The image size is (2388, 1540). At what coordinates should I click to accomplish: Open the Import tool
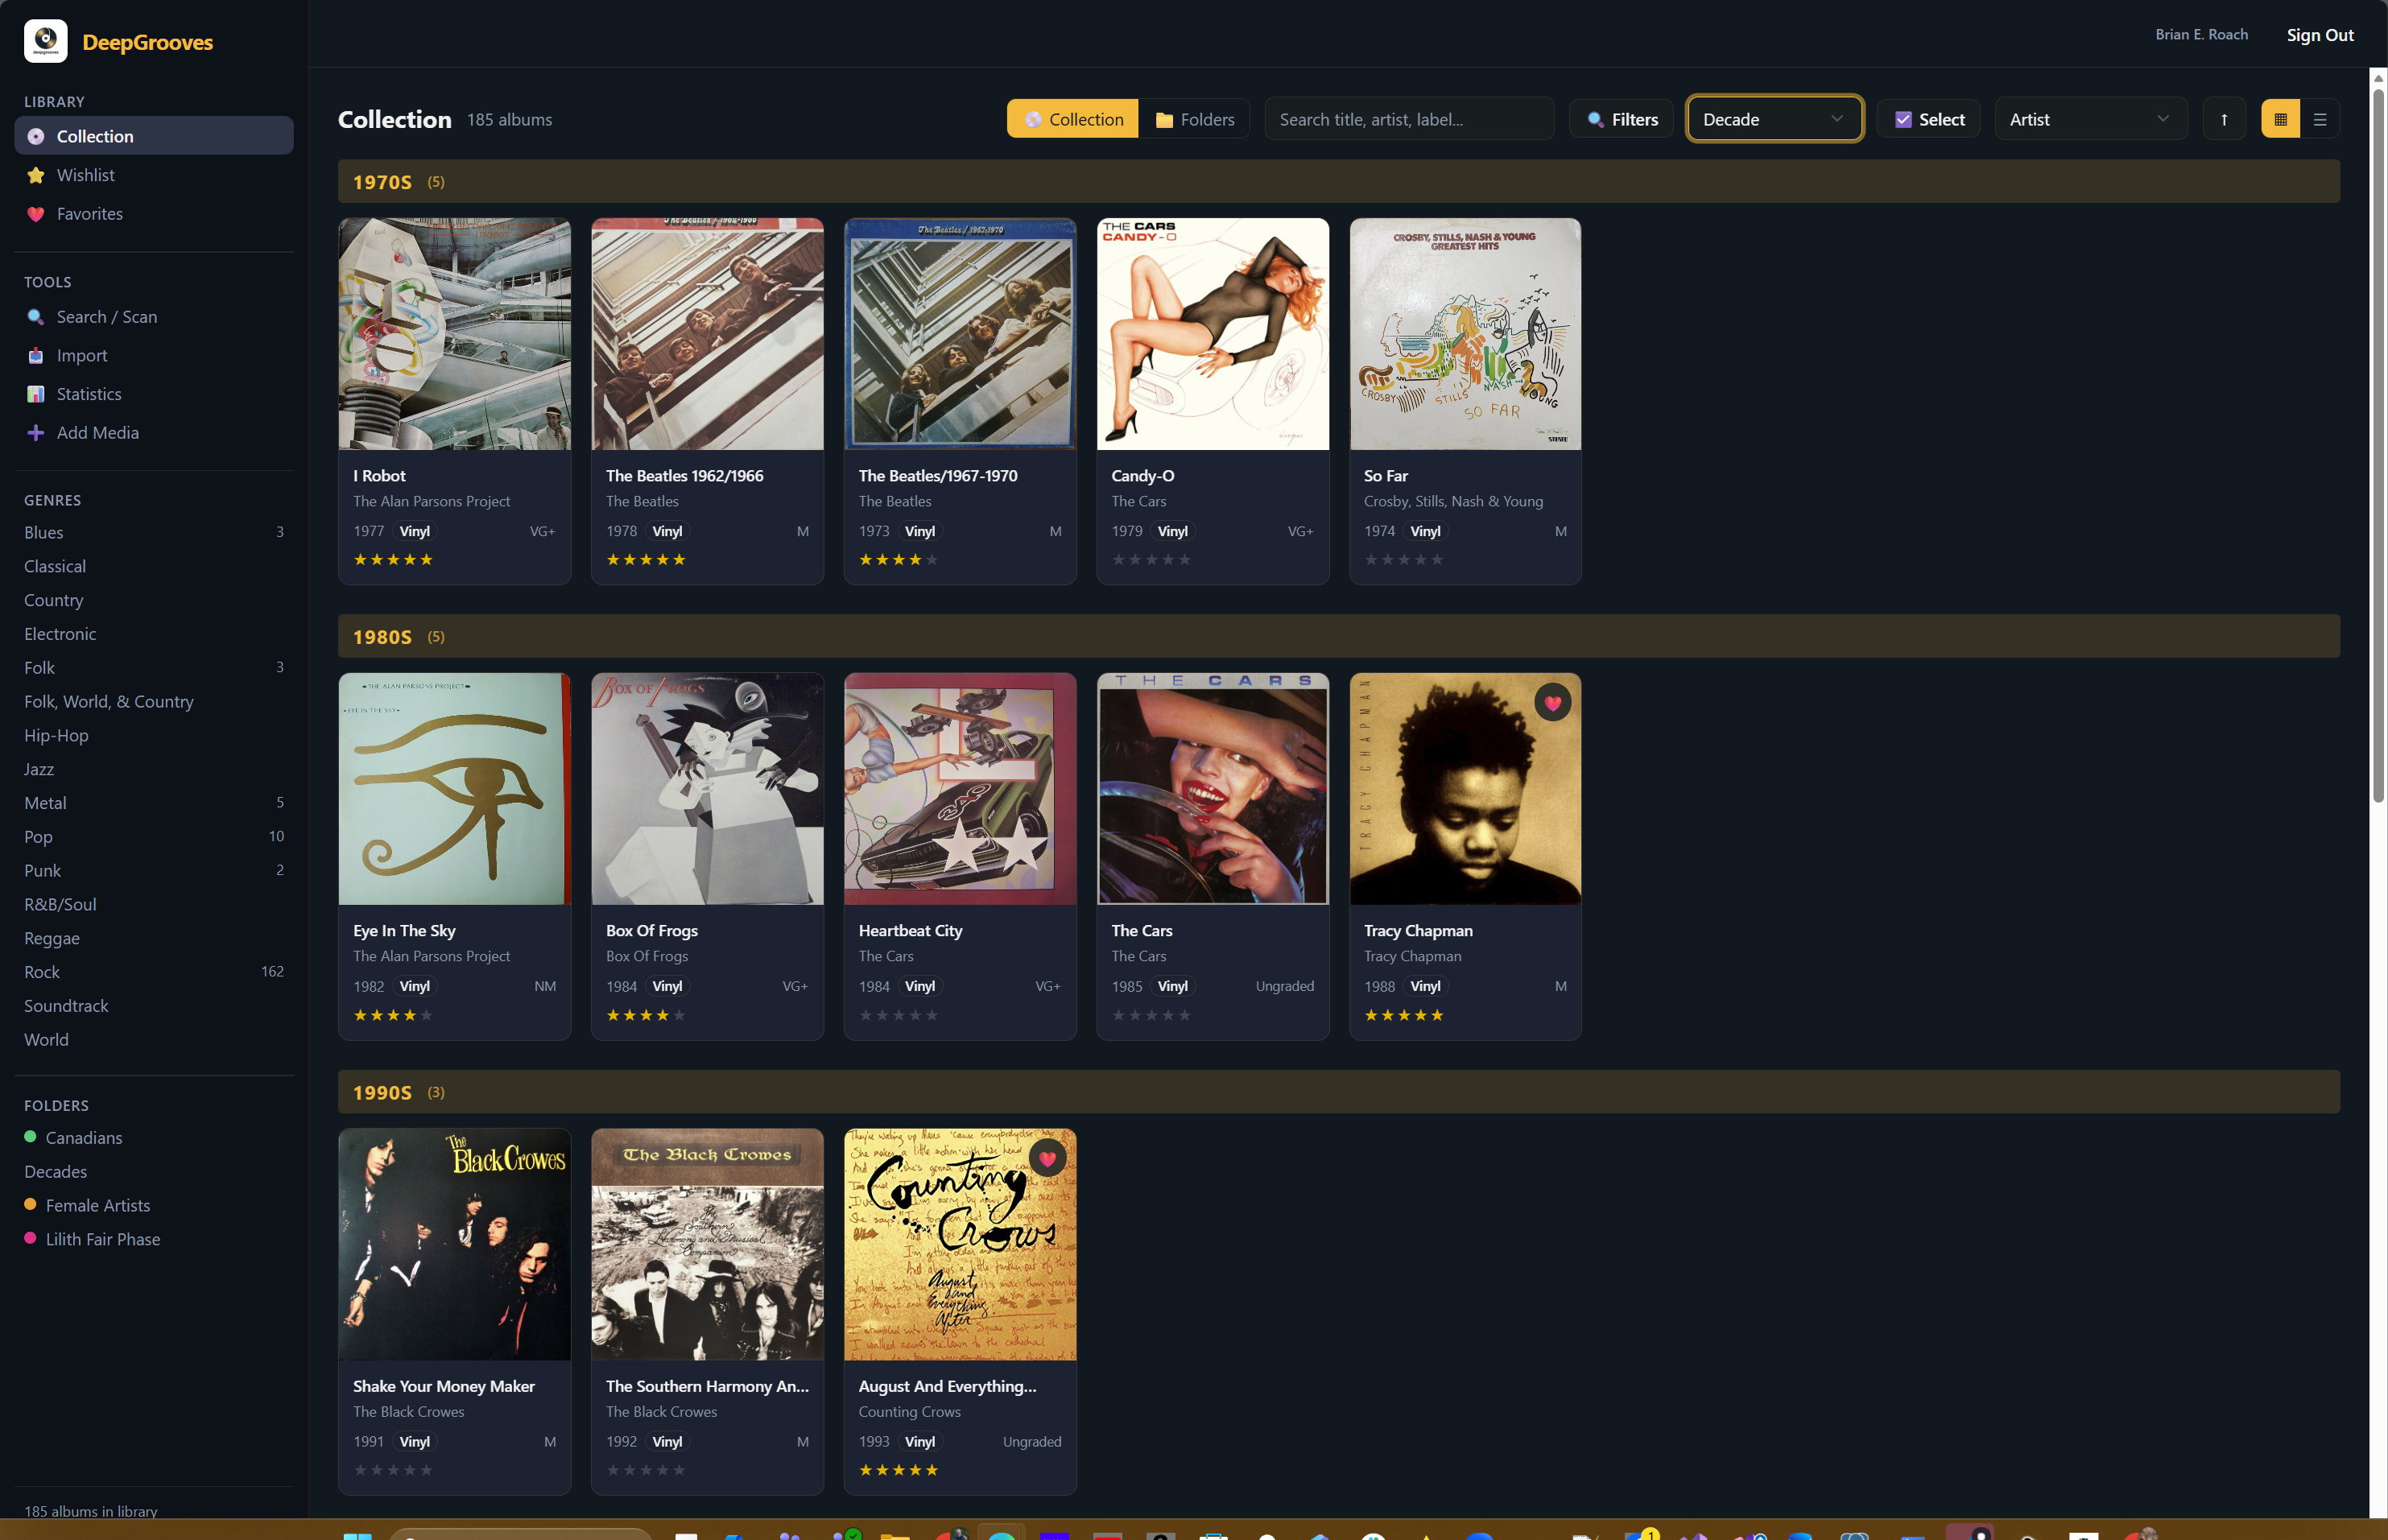(80, 355)
